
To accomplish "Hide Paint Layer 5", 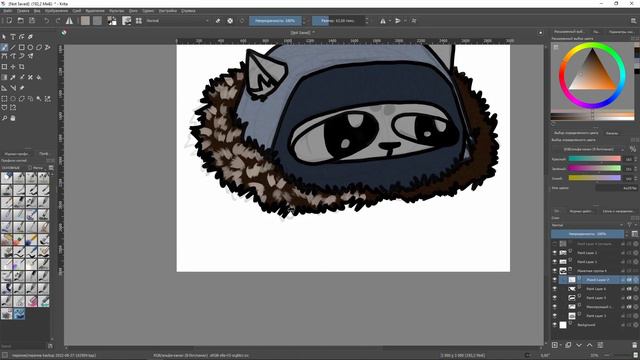I will point(554,298).
